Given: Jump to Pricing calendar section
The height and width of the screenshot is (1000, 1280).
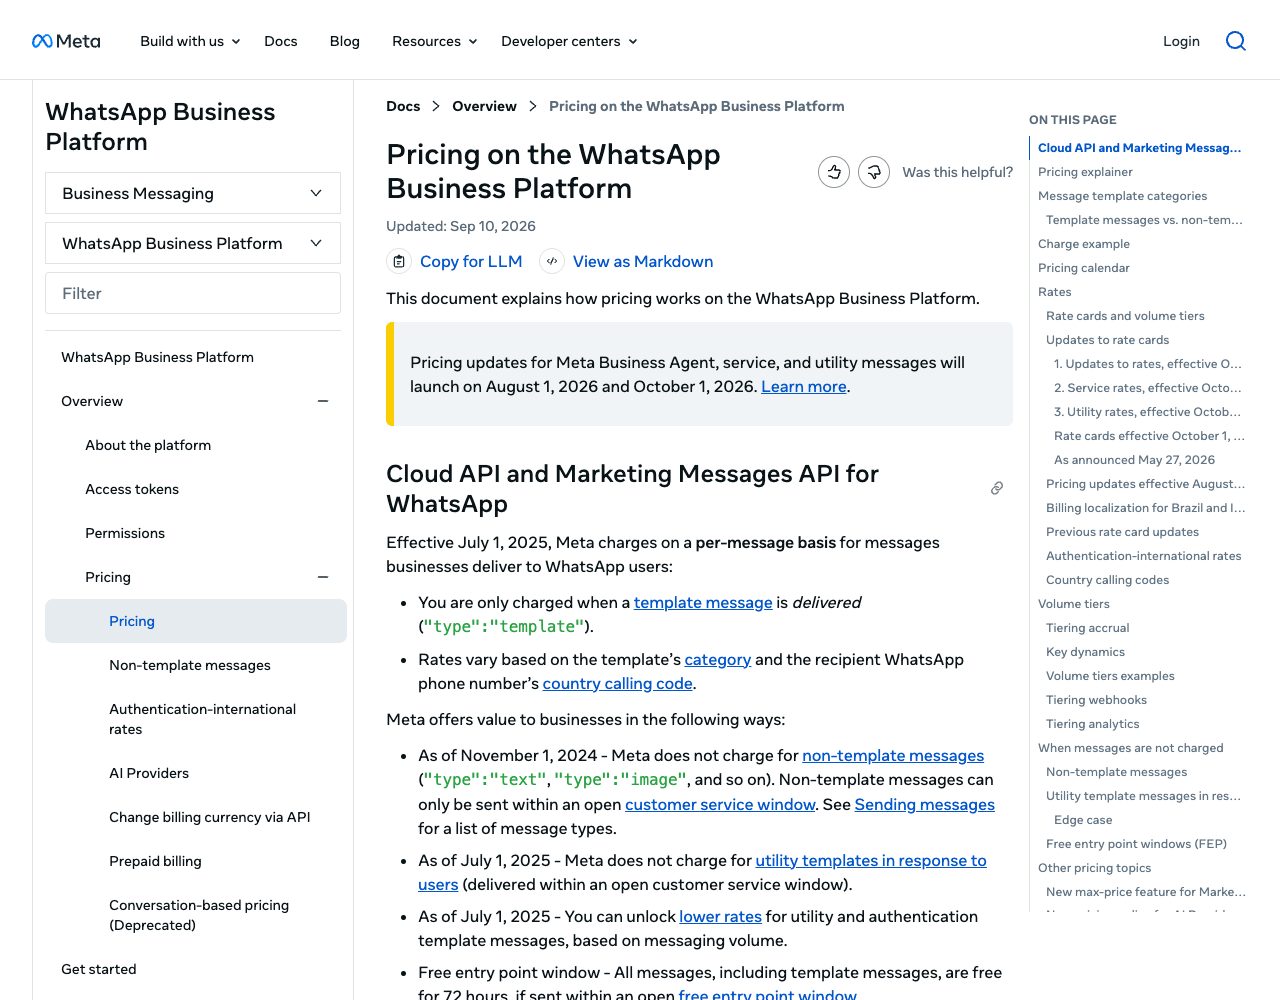Looking at the screenshot, I should (1084, 268).
